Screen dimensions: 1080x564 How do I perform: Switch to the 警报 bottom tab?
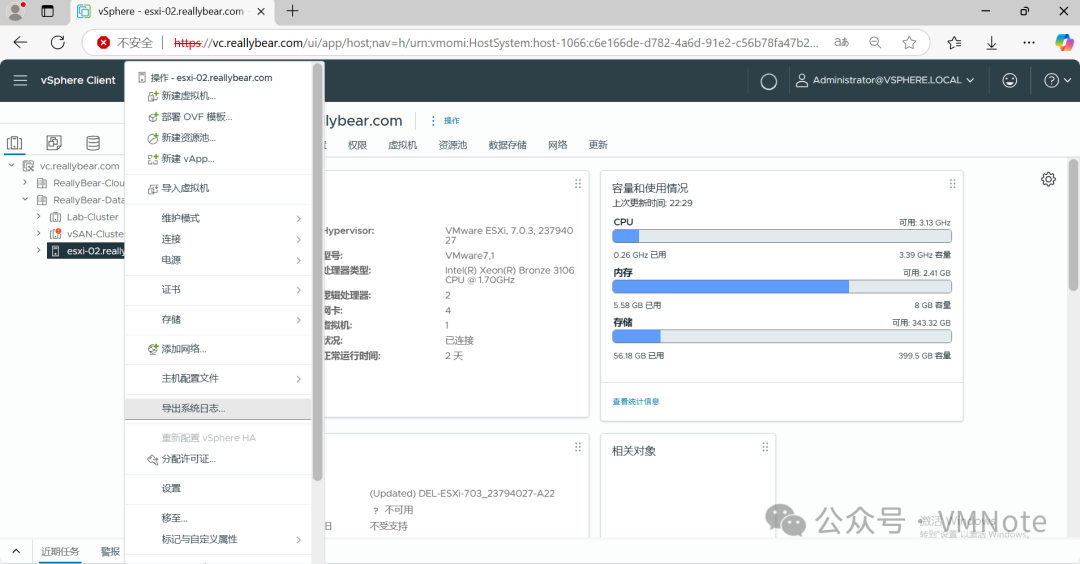[x=110, y=552]
